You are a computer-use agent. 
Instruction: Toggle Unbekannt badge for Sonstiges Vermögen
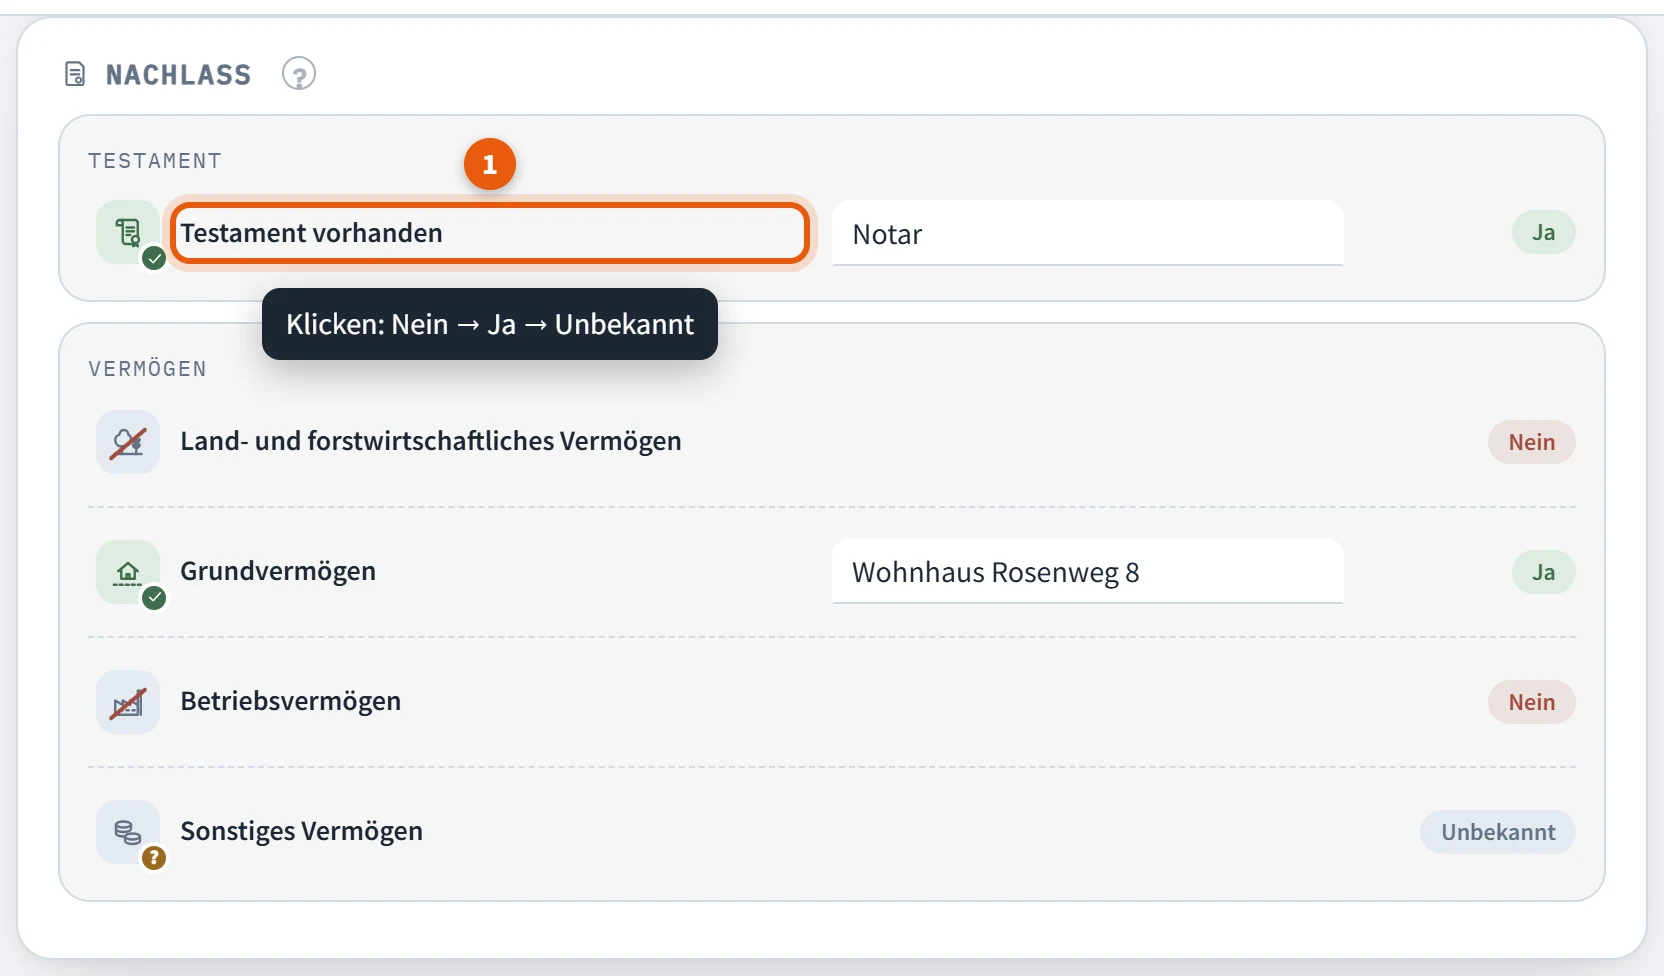point(1497,832)
